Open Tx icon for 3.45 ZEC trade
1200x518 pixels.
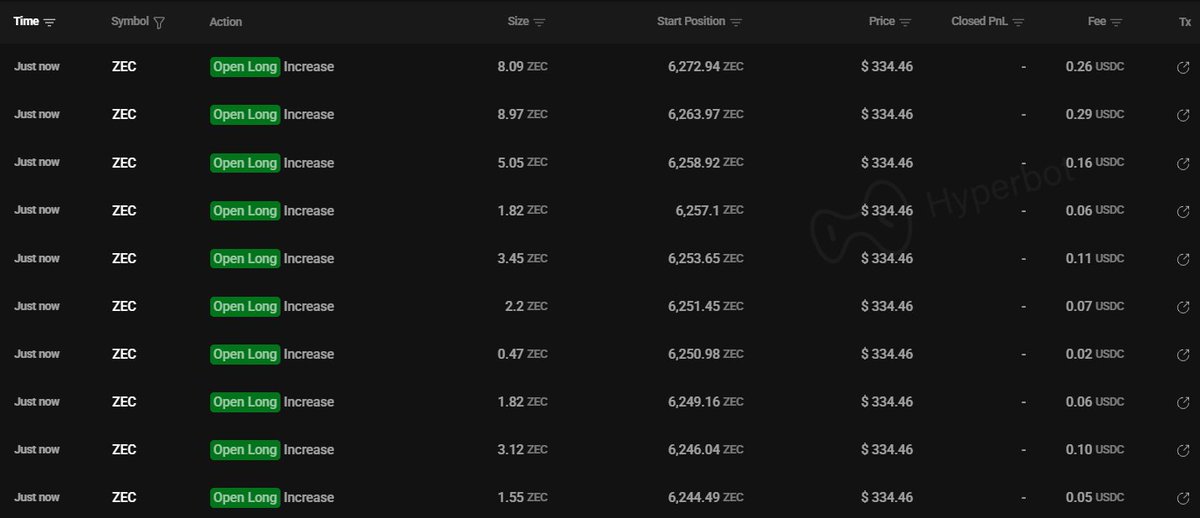1184,259
